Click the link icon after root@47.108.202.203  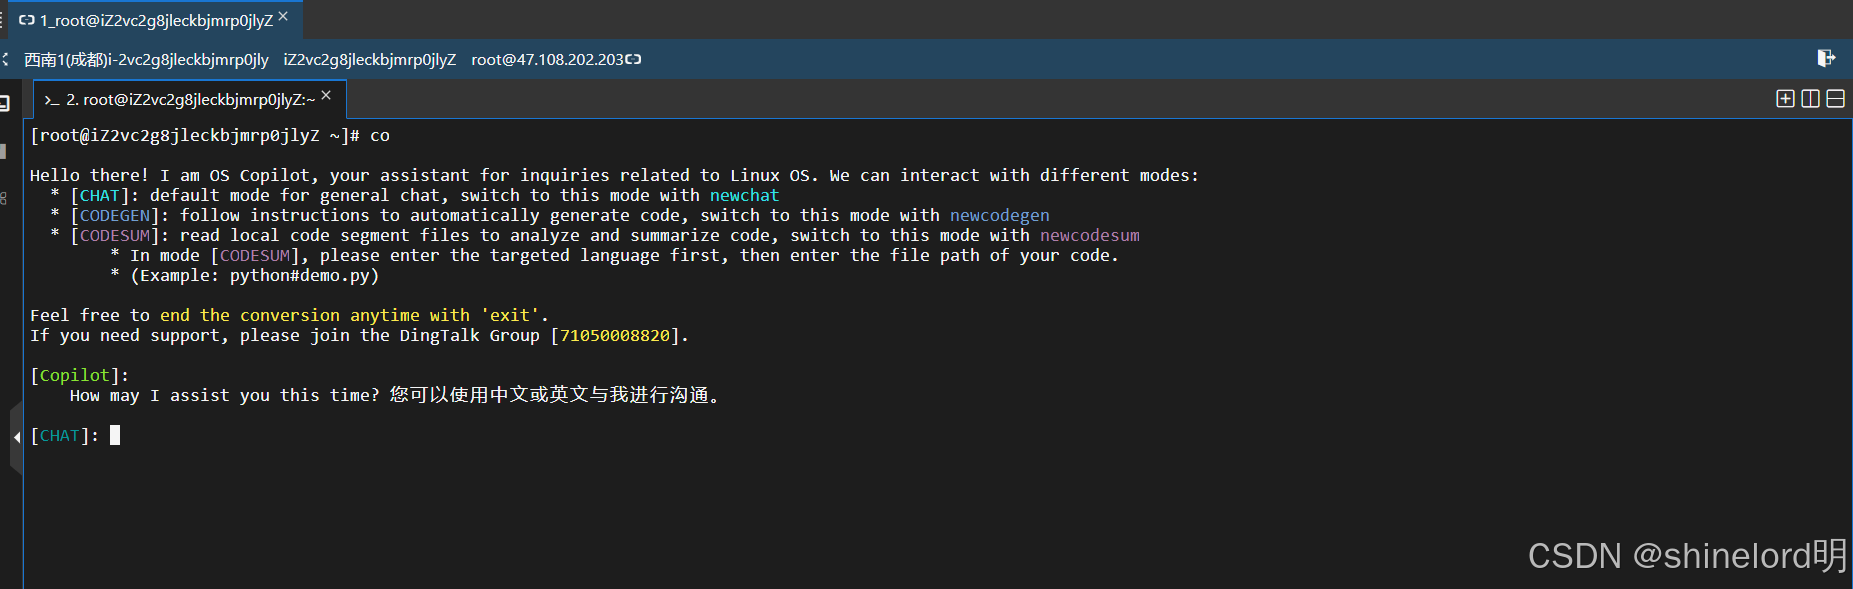click(x=633, y=59)
